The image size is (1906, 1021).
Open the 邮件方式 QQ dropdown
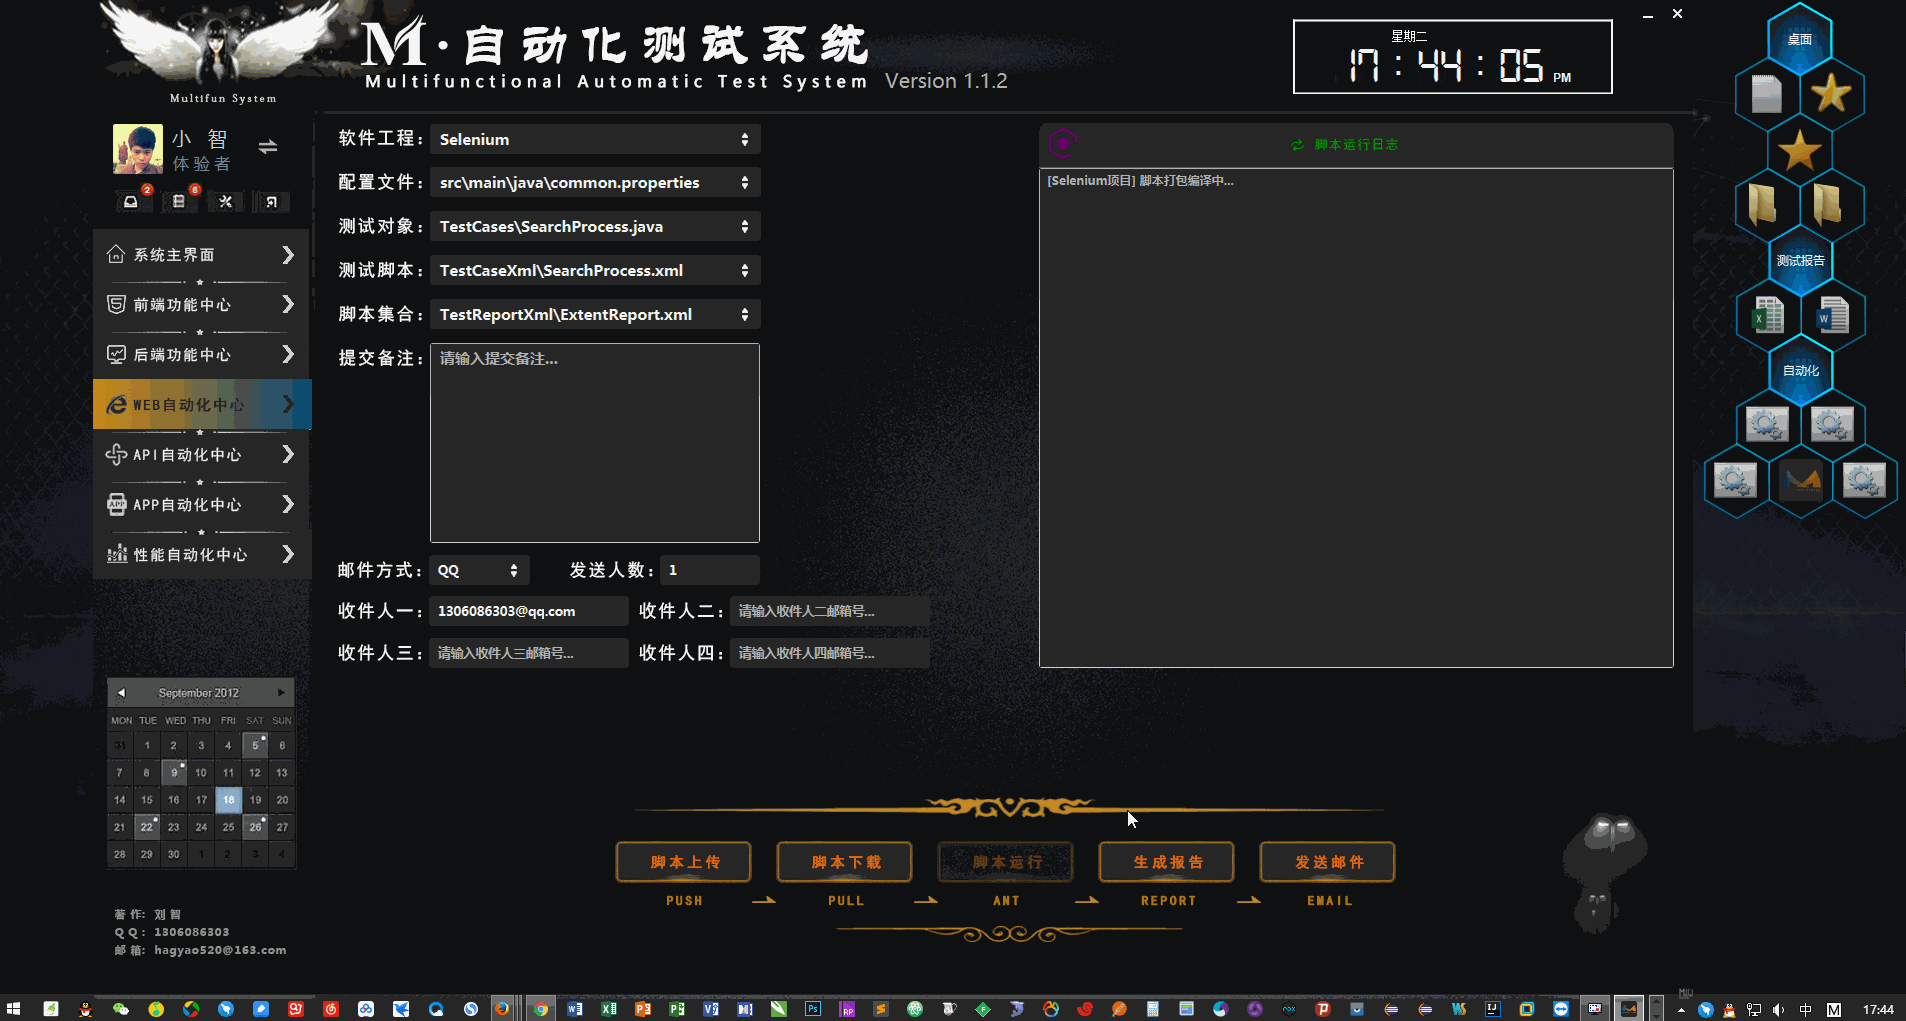[x=479, y=570]
